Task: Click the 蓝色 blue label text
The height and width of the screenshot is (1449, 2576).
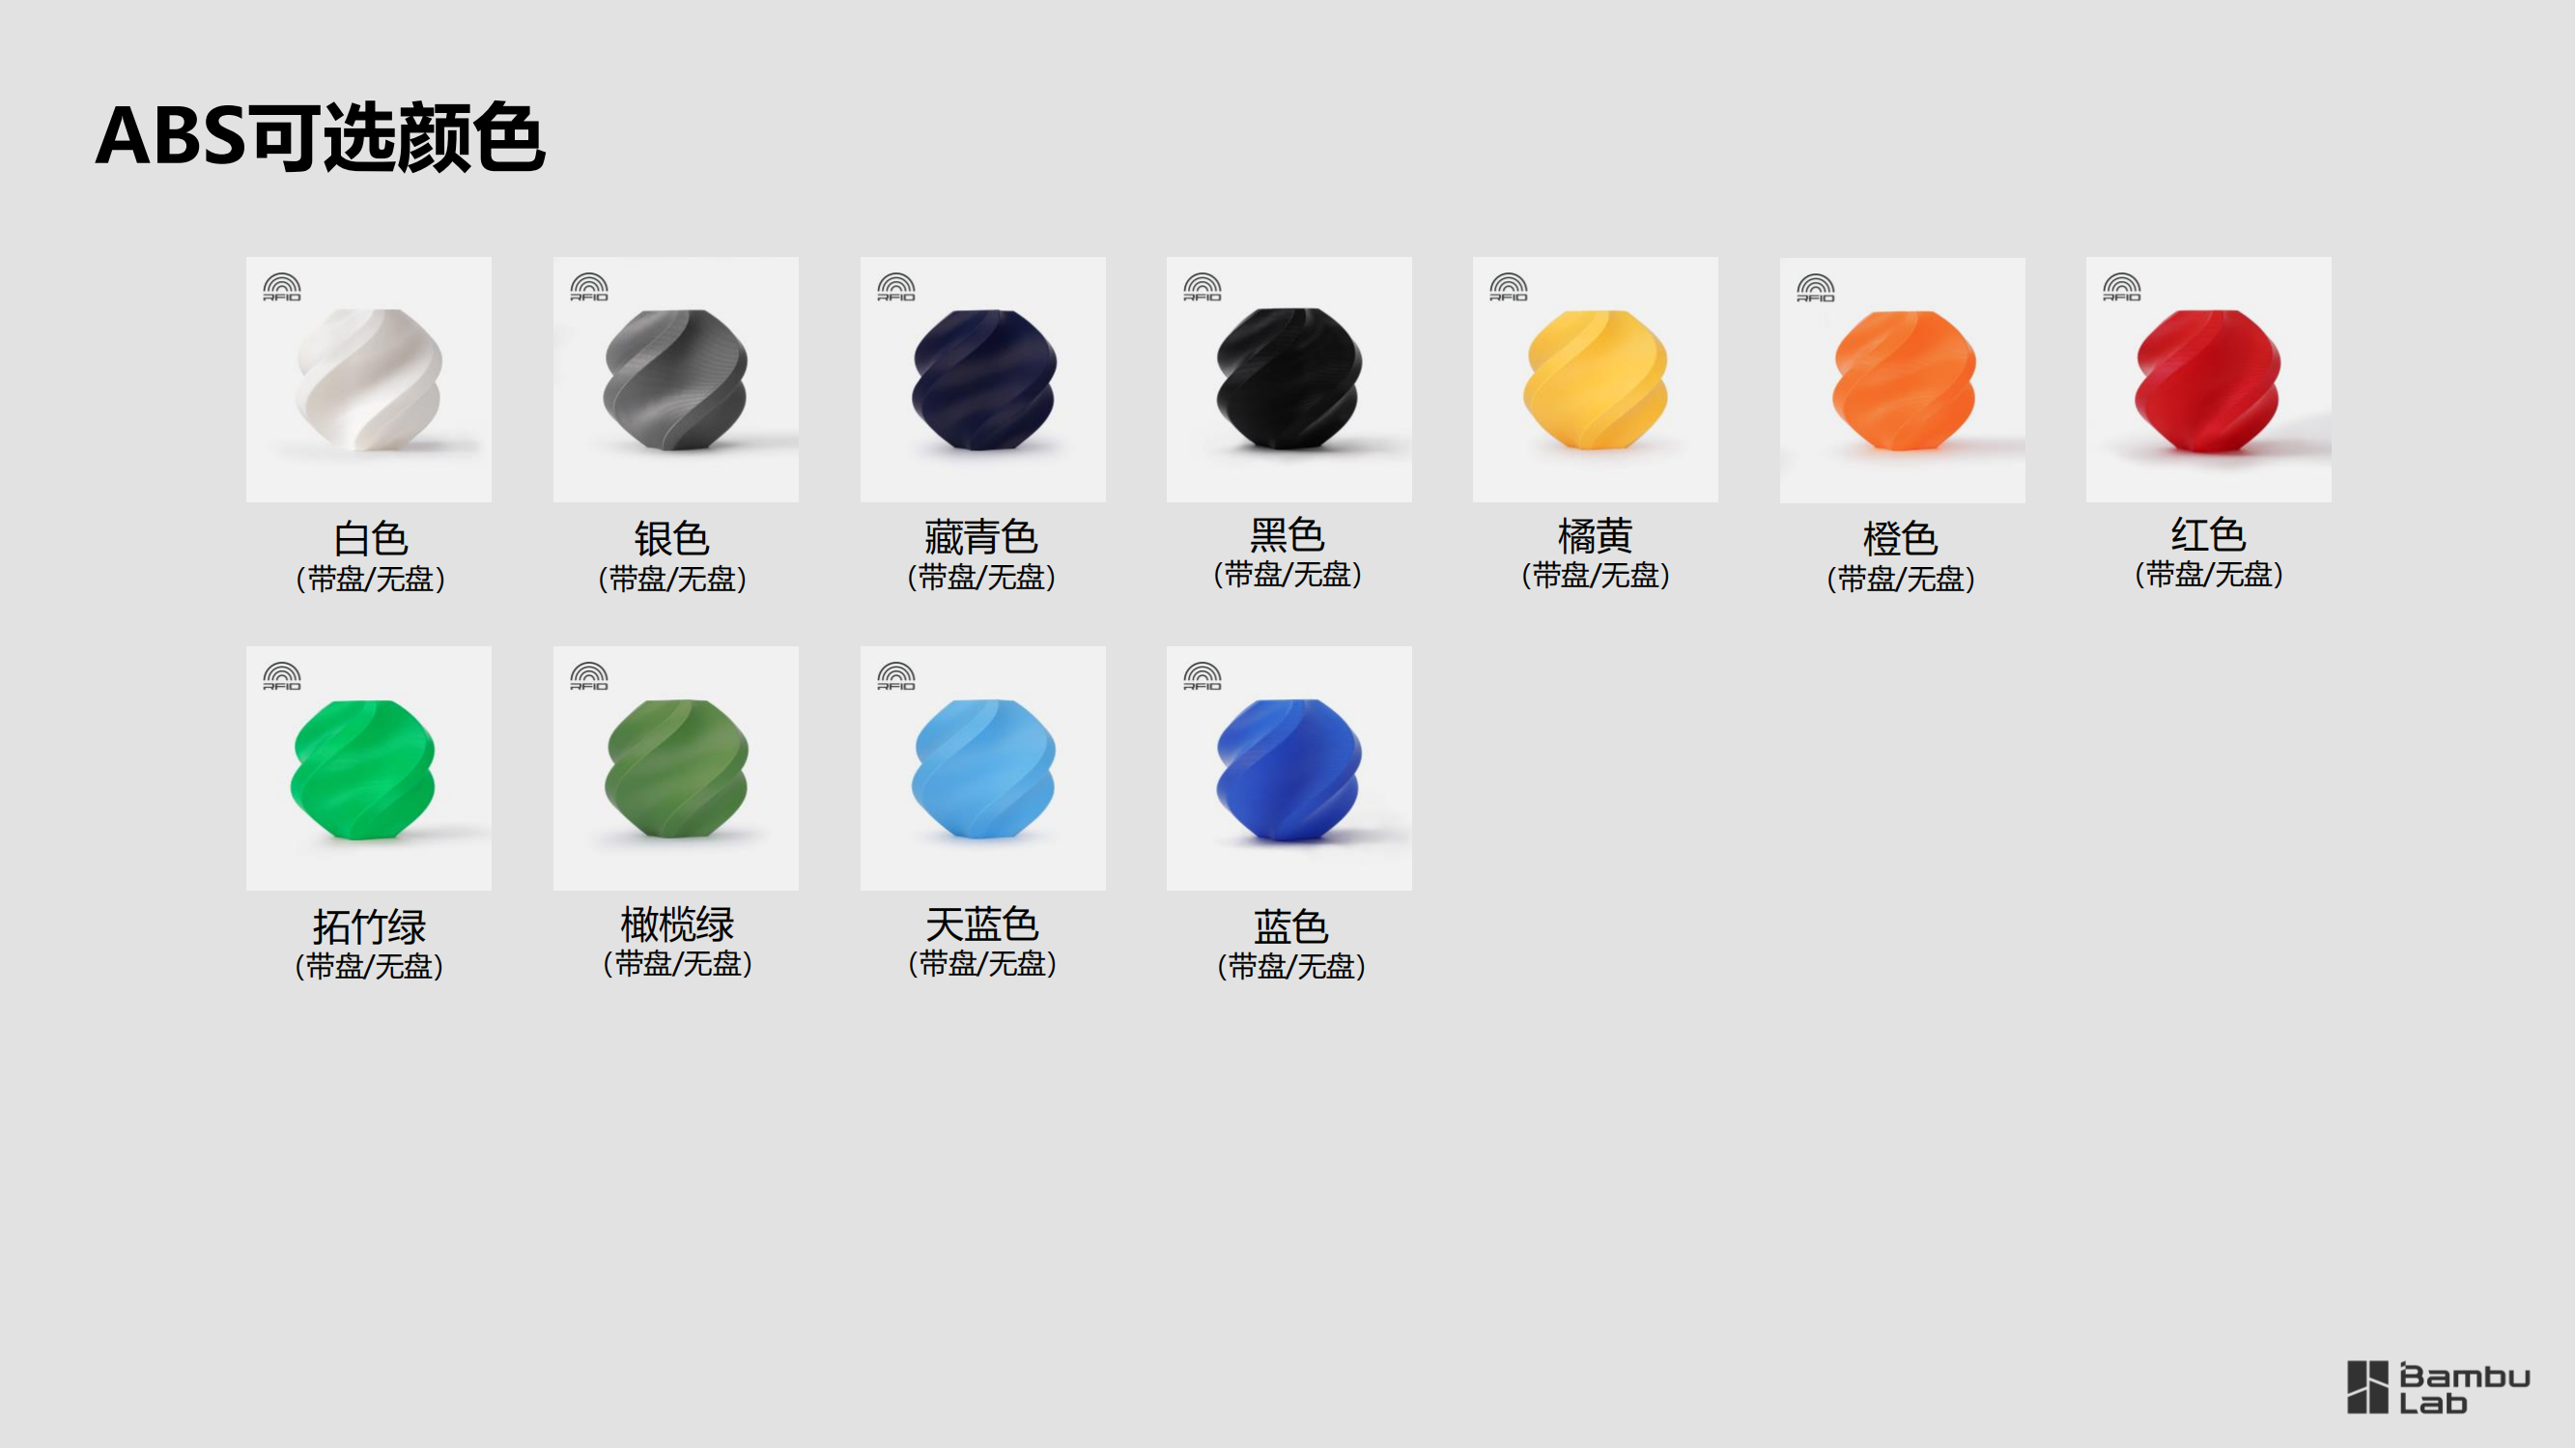Action: tap(1291, 927)
